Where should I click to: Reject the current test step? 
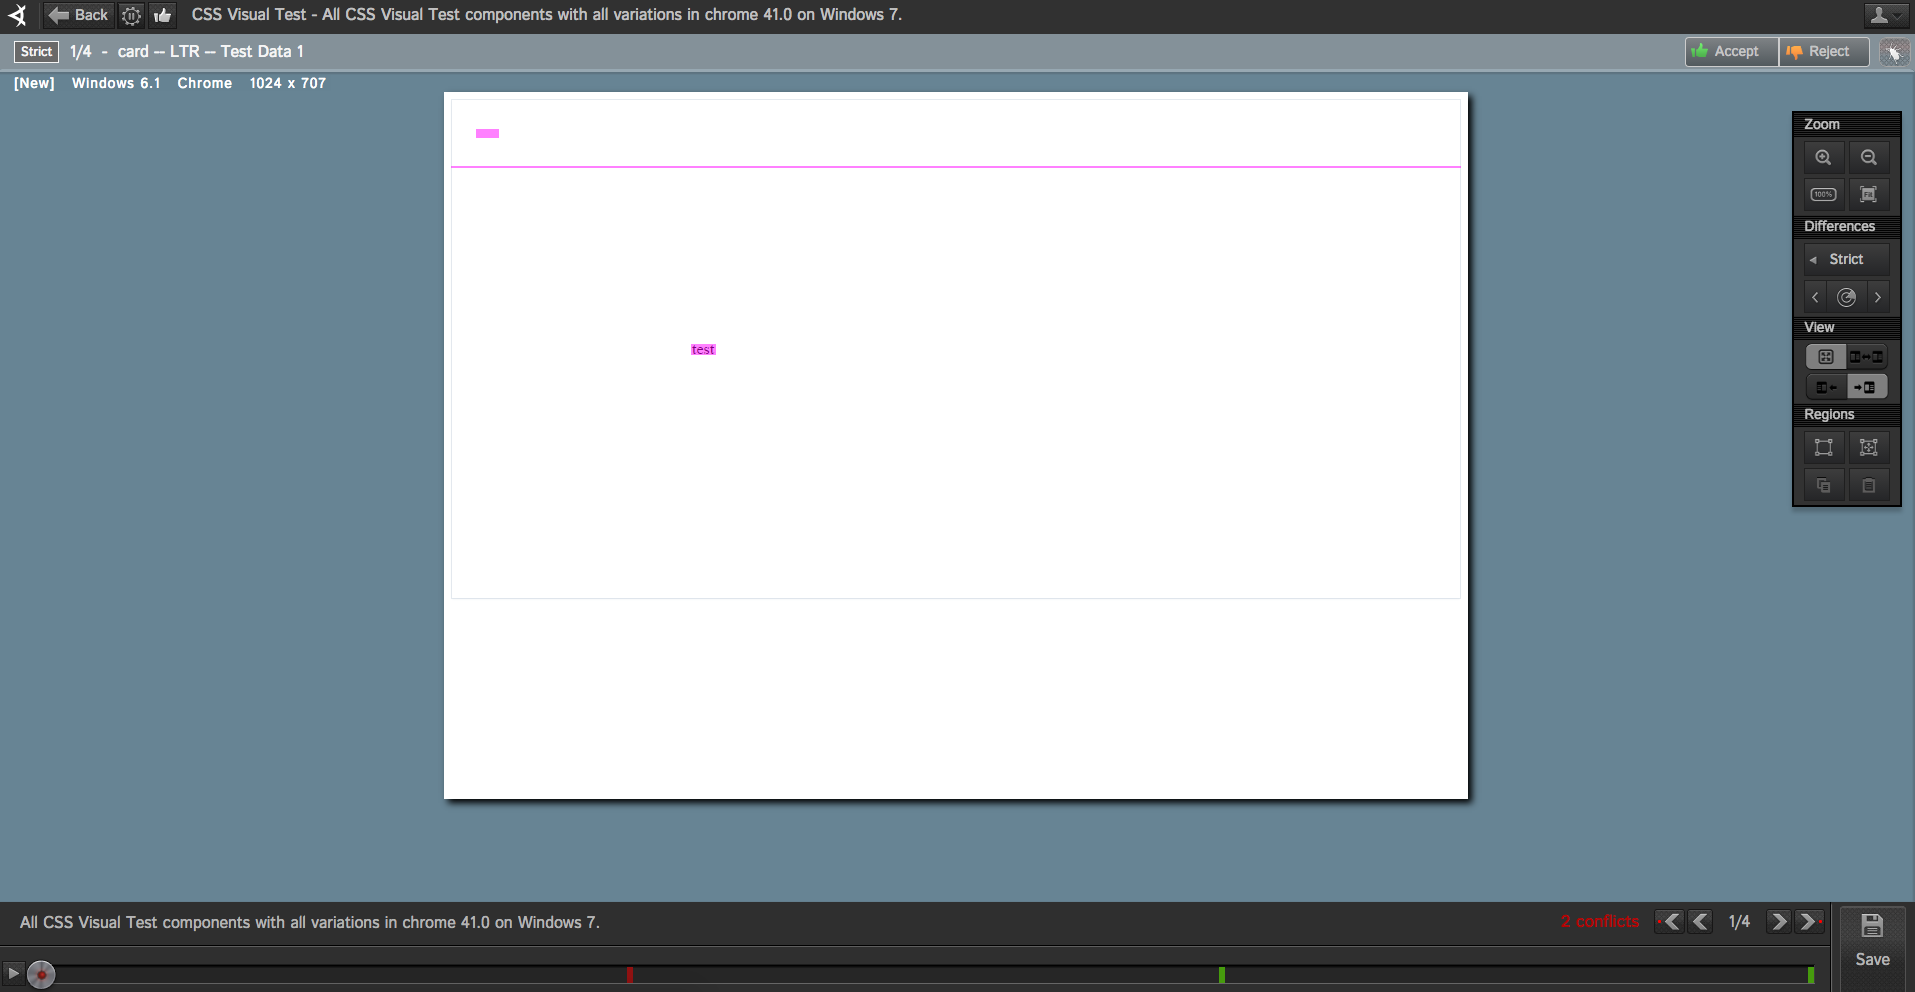pyautogui.click(x=1822, y=51)
